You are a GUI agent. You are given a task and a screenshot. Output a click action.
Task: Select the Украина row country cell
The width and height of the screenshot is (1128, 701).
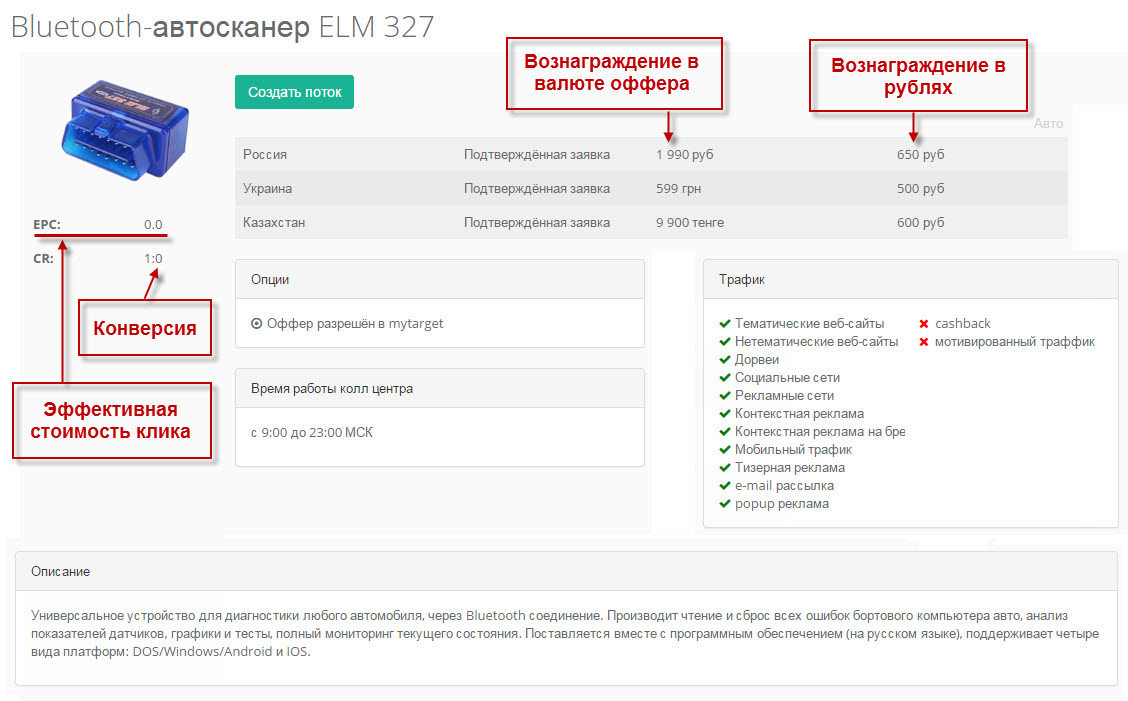268,189
